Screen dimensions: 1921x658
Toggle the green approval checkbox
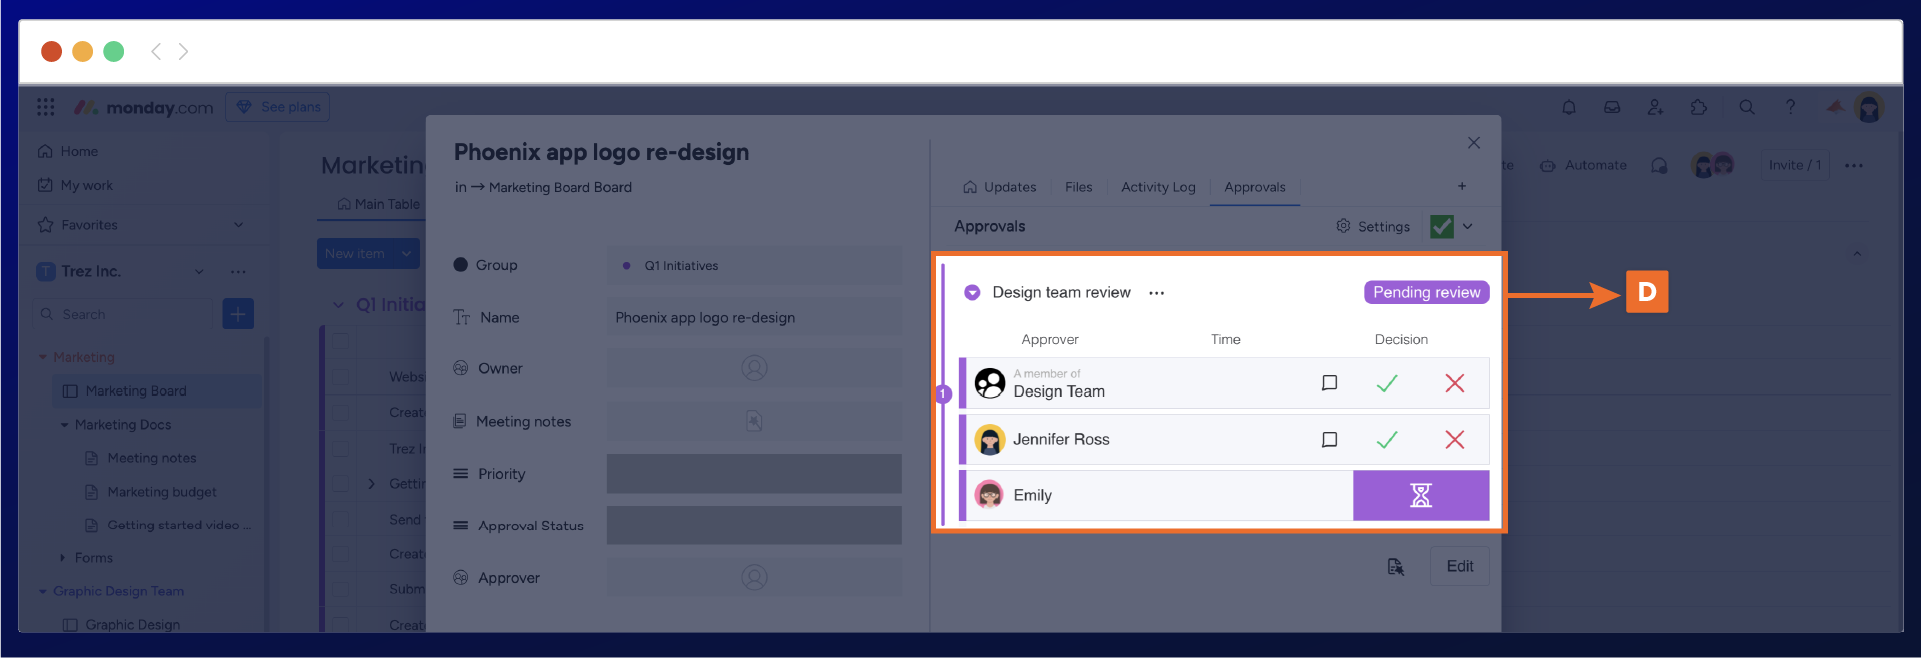point(1441,227)
